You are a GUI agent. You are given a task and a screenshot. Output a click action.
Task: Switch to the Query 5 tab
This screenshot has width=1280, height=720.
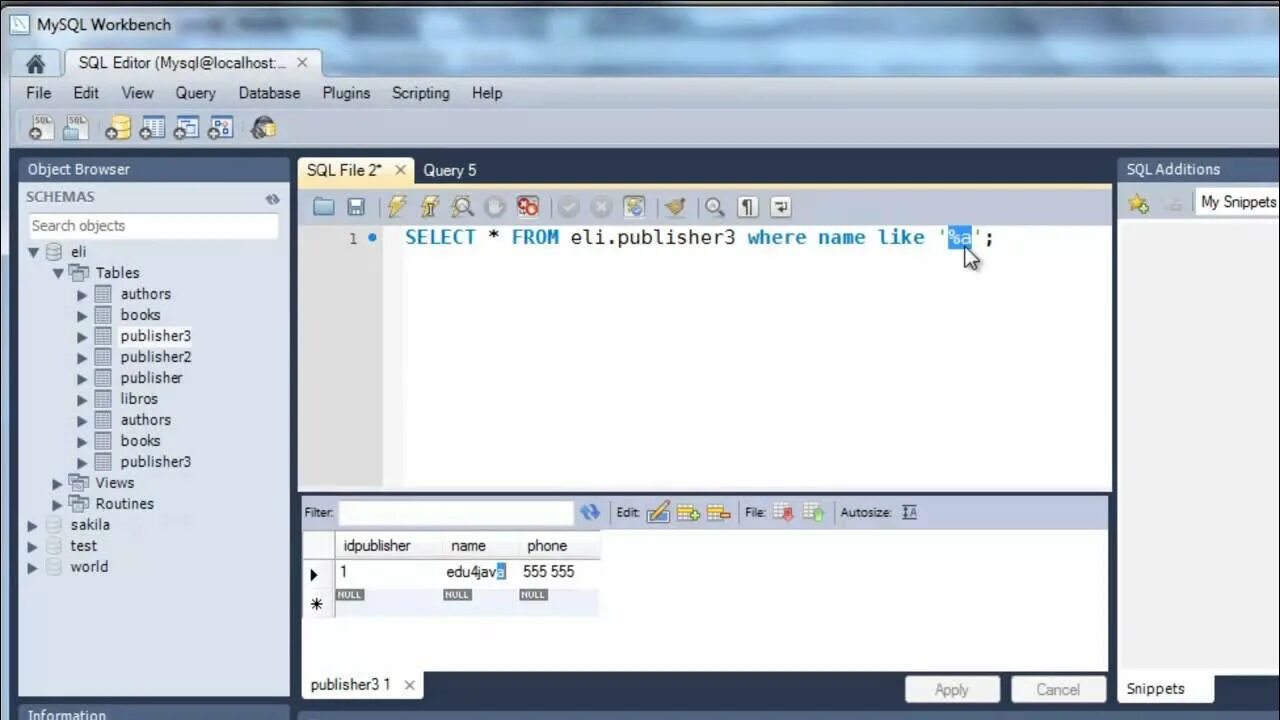(x=450, y=170)
